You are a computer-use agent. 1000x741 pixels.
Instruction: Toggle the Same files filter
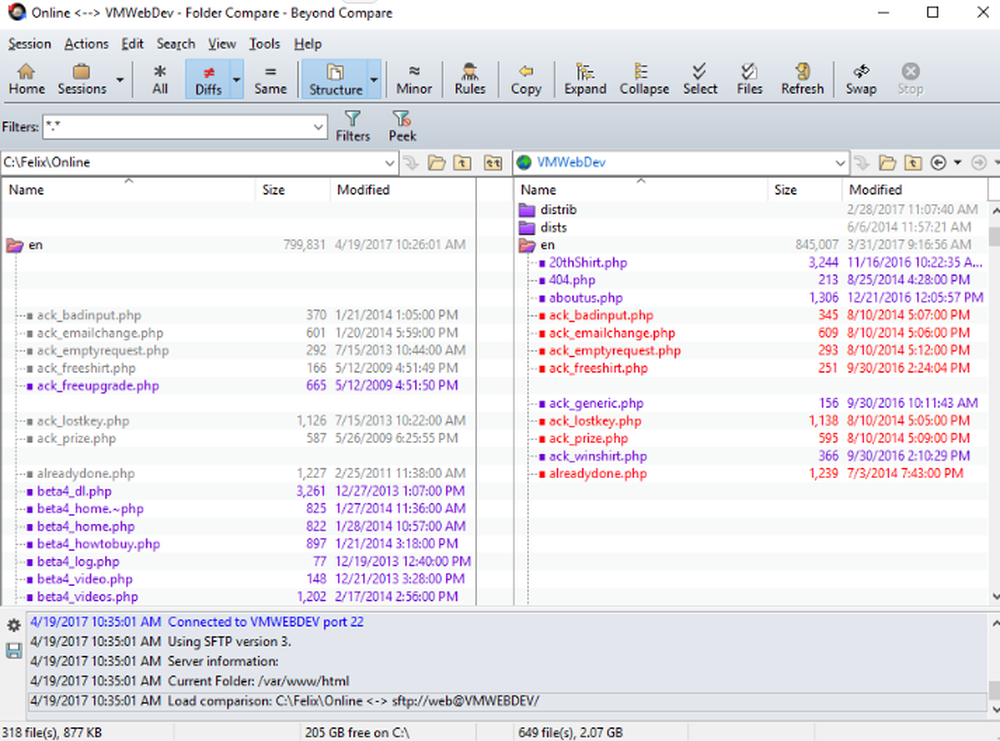pos(270,79)
